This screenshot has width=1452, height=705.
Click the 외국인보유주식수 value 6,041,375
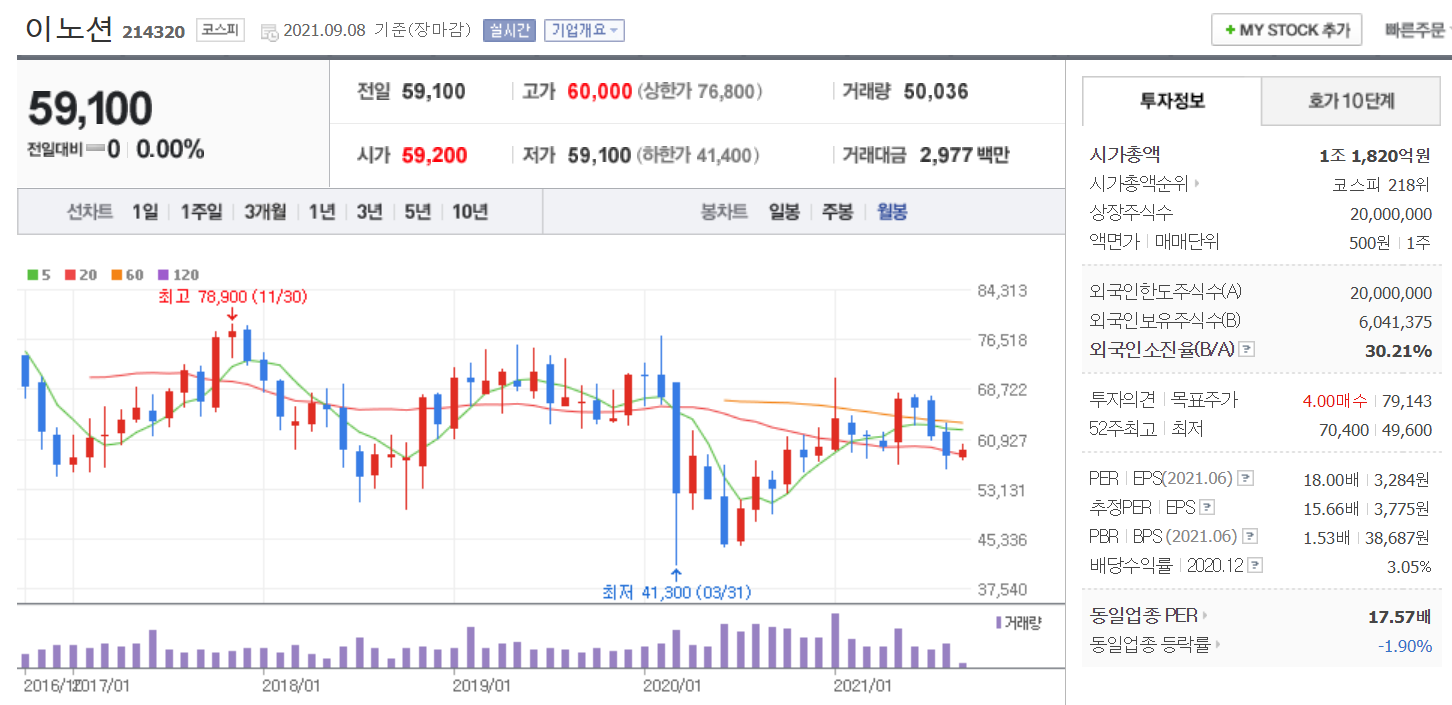(1395, 322)
